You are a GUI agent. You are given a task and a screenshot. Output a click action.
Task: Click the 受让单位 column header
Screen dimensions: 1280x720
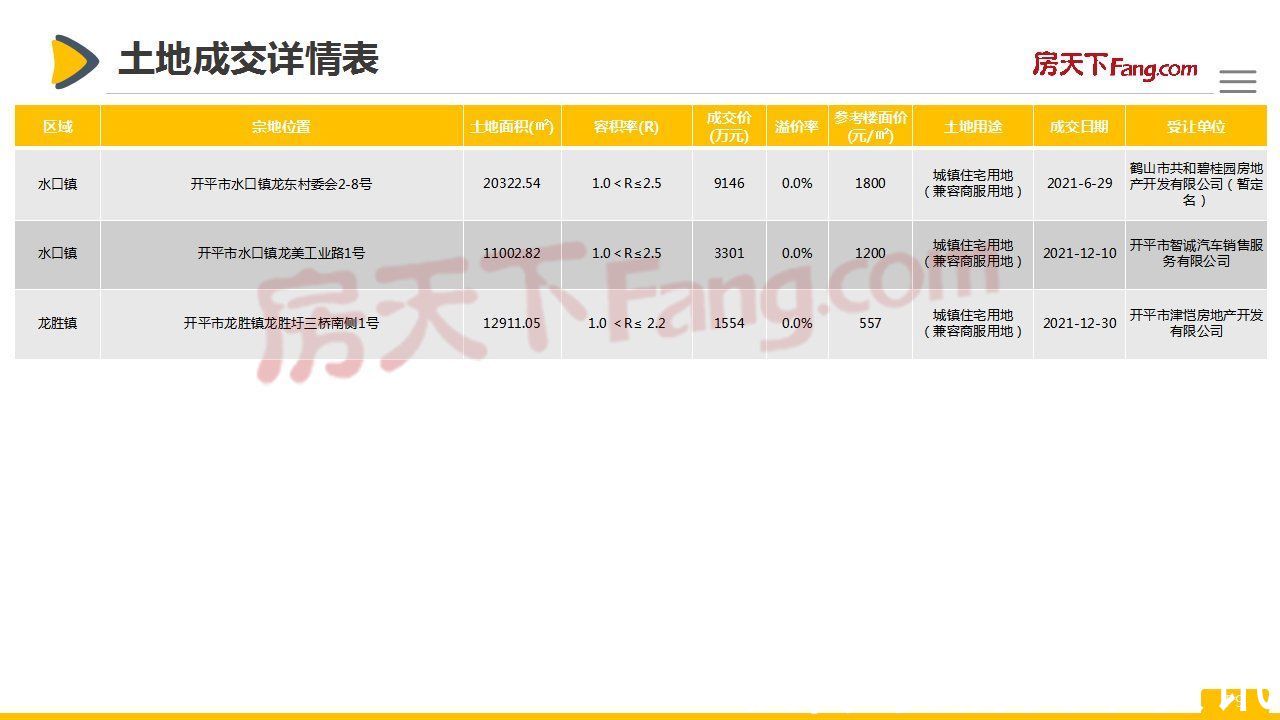(x=1196, y=127)
